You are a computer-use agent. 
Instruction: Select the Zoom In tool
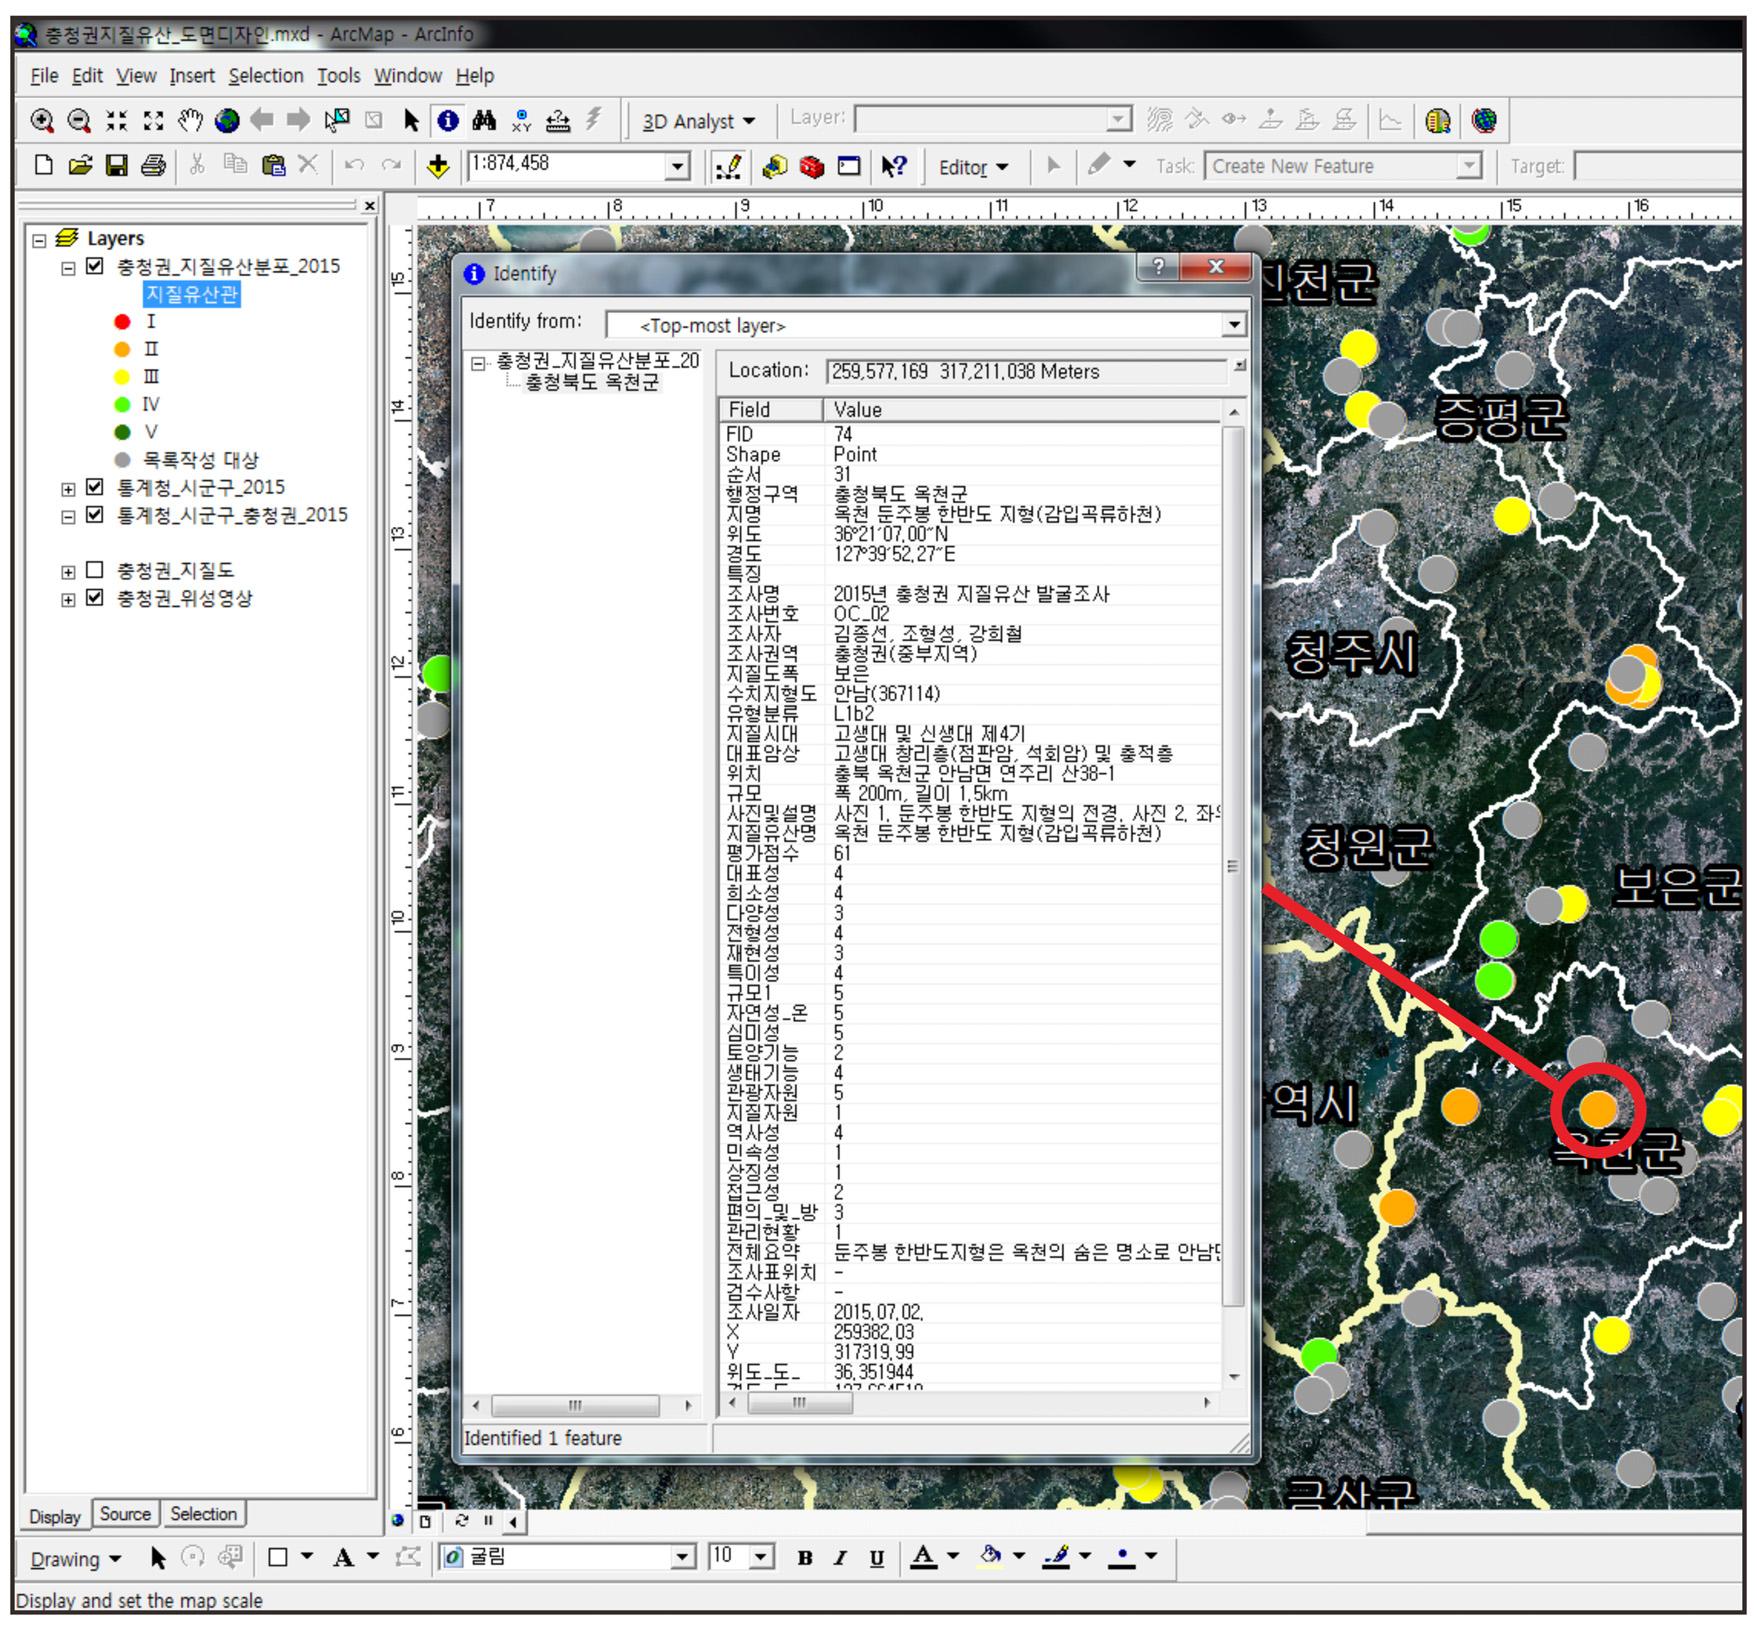coord(42,121)
